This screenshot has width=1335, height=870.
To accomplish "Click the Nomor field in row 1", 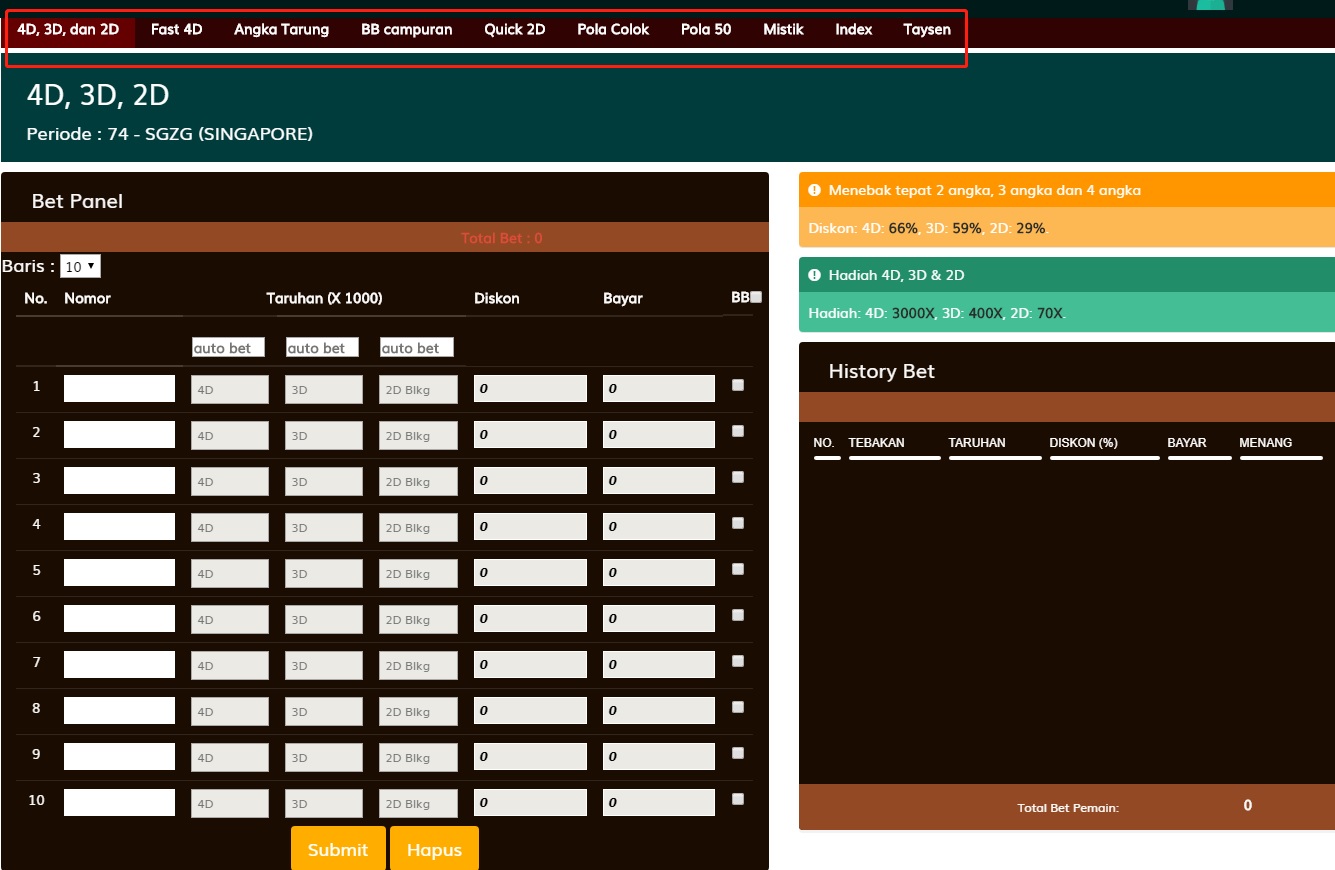I will pos(119,389).
